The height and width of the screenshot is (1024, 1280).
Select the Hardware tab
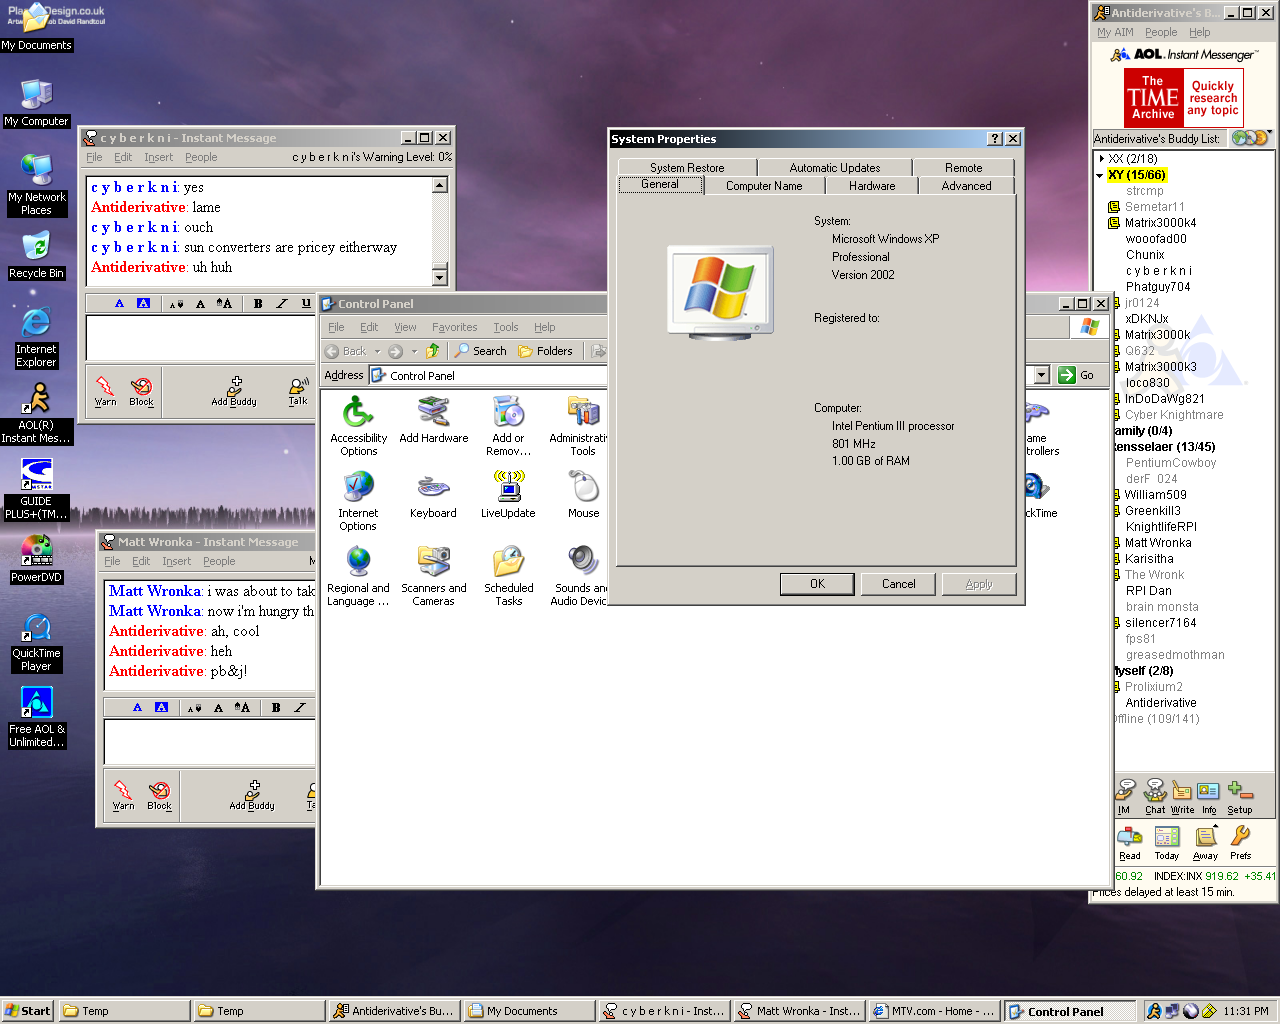[x=872, y=186]
